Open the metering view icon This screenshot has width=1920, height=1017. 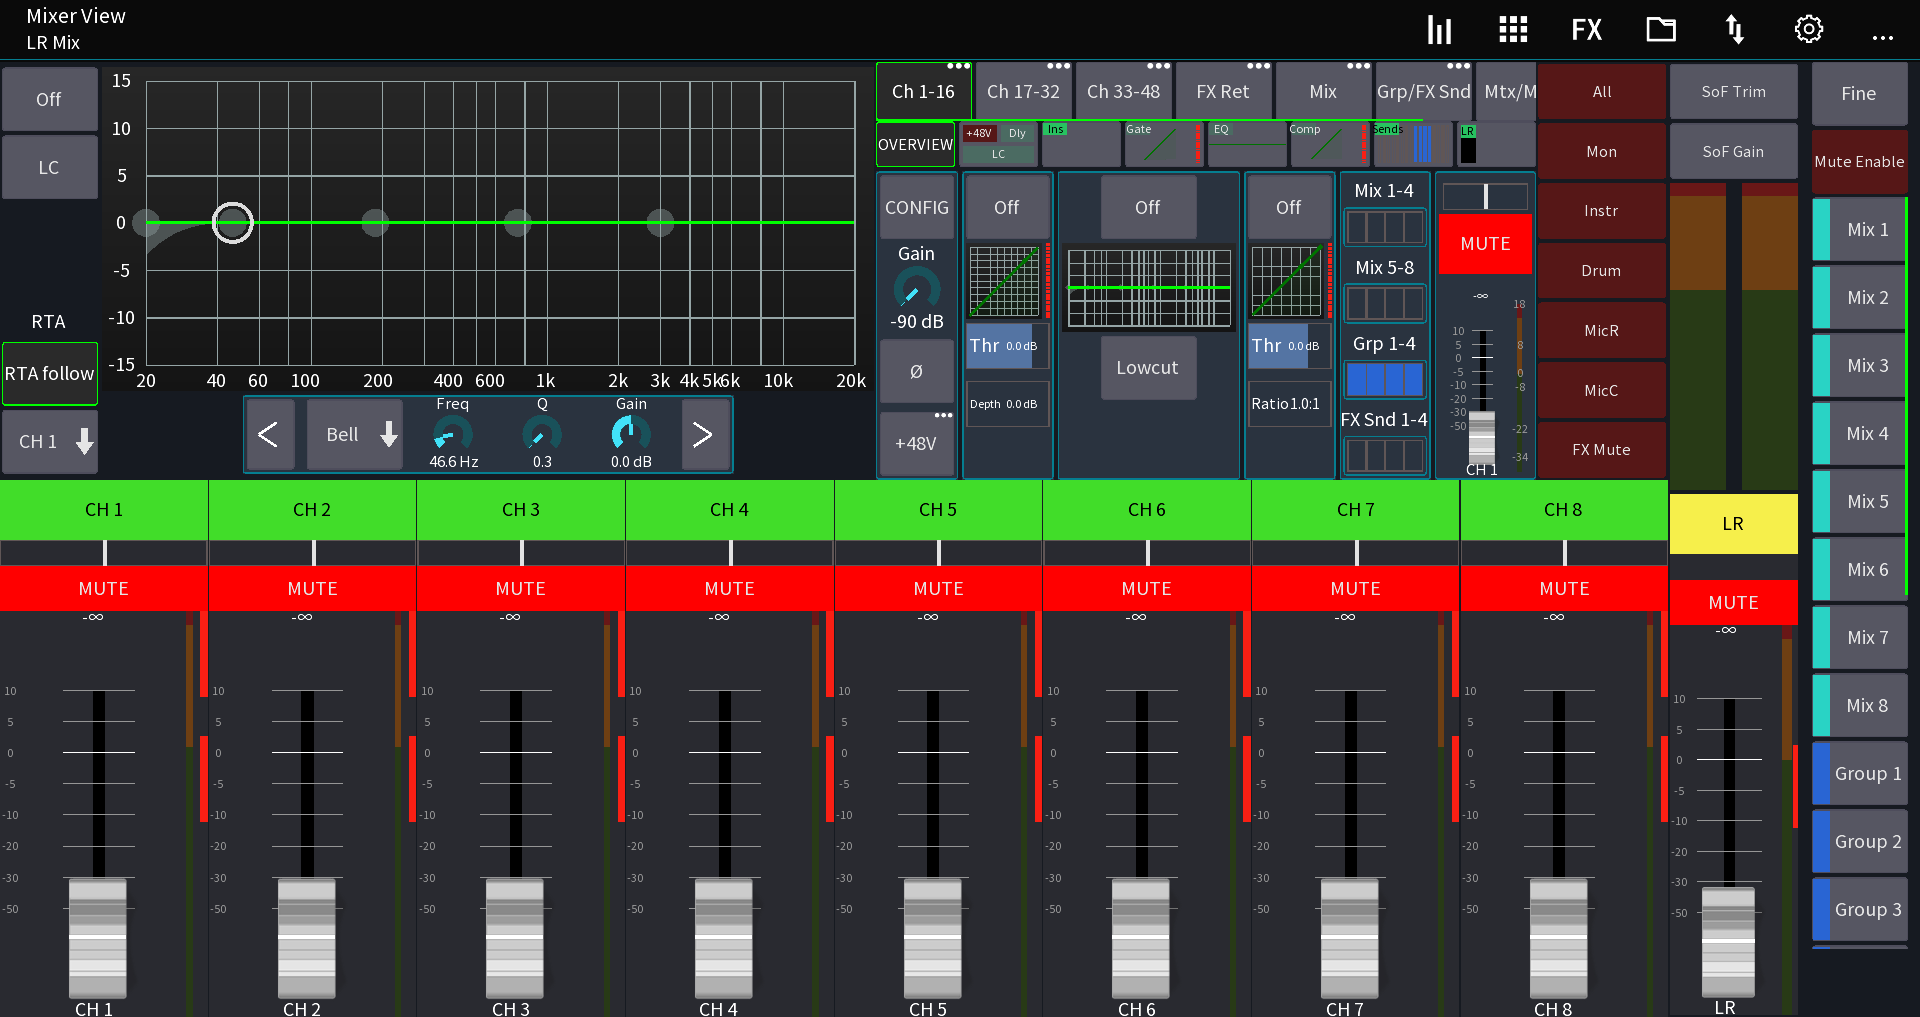tap(1439, 29)
